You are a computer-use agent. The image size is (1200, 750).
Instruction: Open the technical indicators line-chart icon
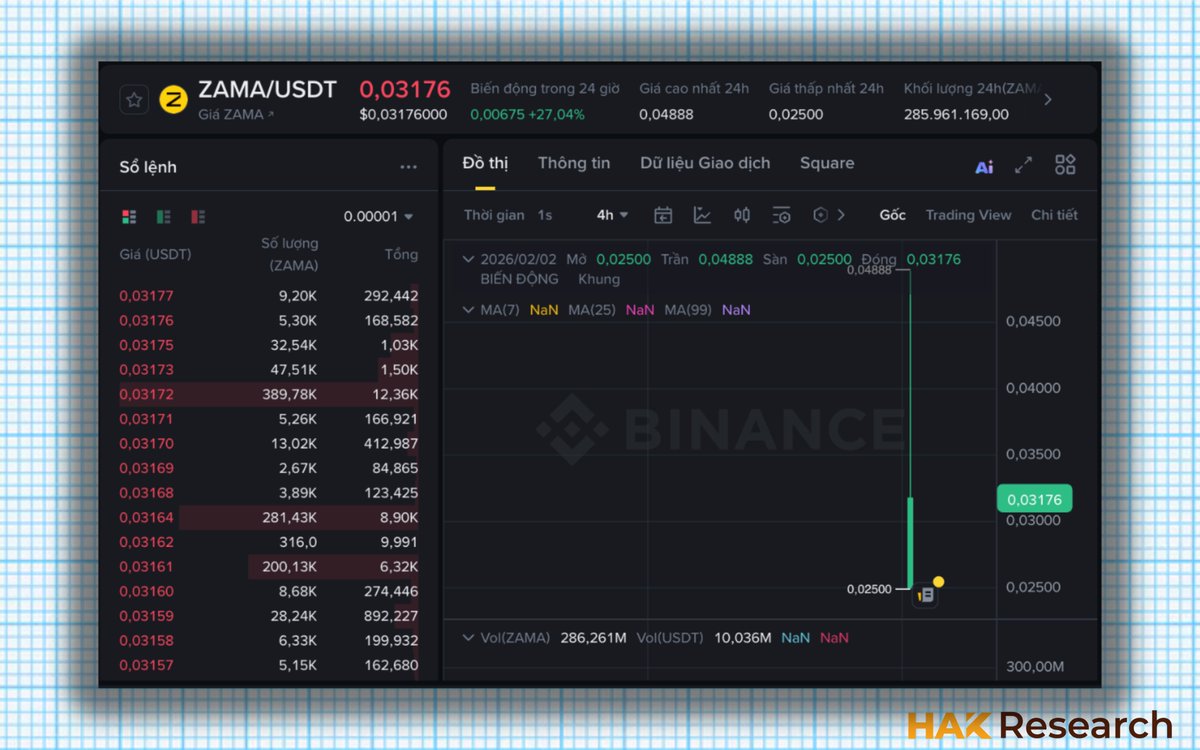point(703,215)
